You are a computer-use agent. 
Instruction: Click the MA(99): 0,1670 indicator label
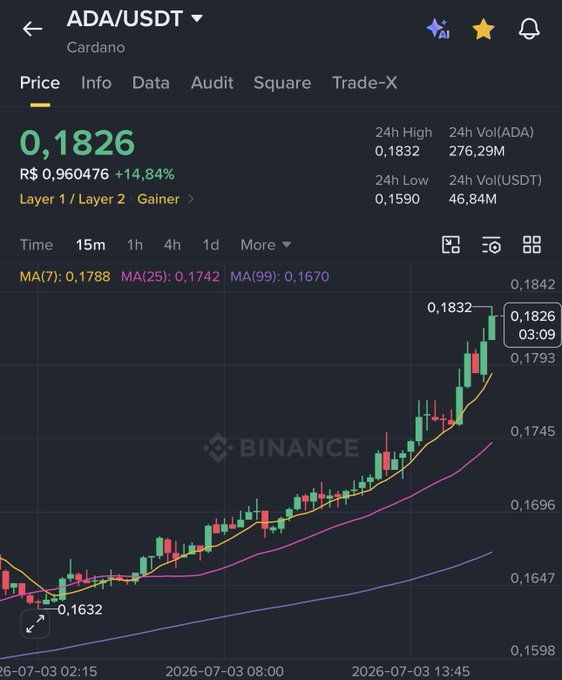point(280,276)
